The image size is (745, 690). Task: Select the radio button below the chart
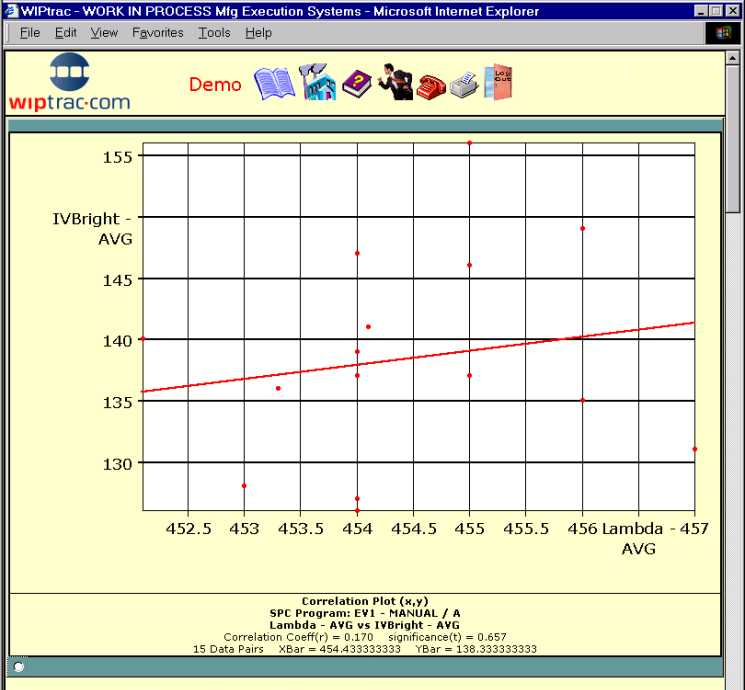tap(18, 666)
